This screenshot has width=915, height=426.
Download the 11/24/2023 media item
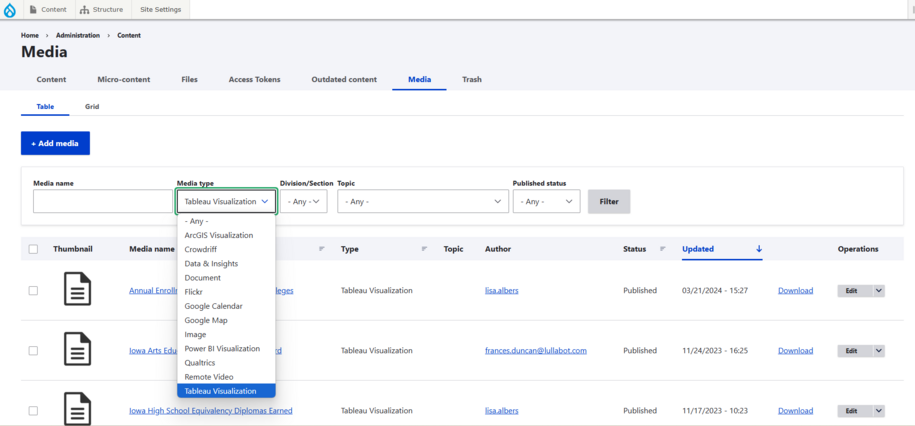[x=795, y=351]
